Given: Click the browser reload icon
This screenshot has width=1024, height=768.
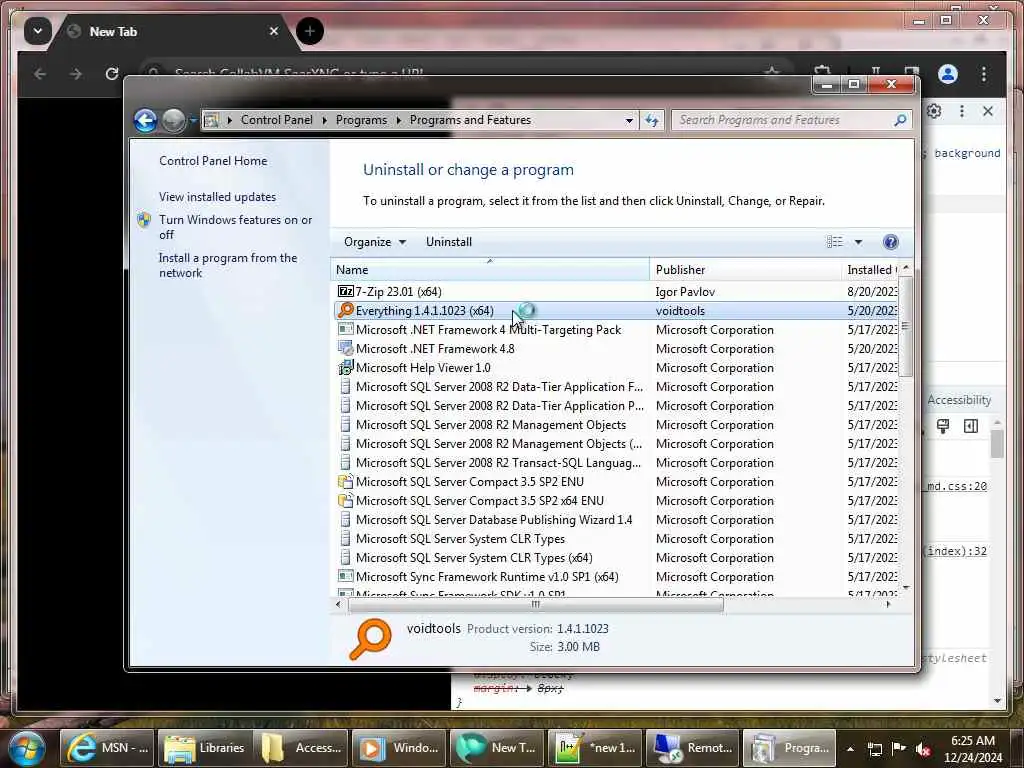Looking at the screenshot, I should pos(112,74).
